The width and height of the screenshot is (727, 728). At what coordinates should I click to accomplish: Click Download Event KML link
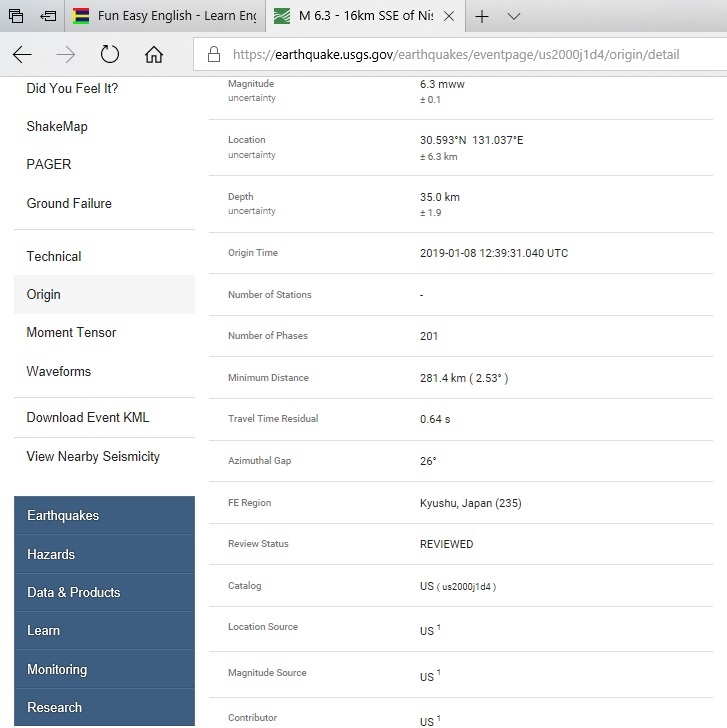88,418
